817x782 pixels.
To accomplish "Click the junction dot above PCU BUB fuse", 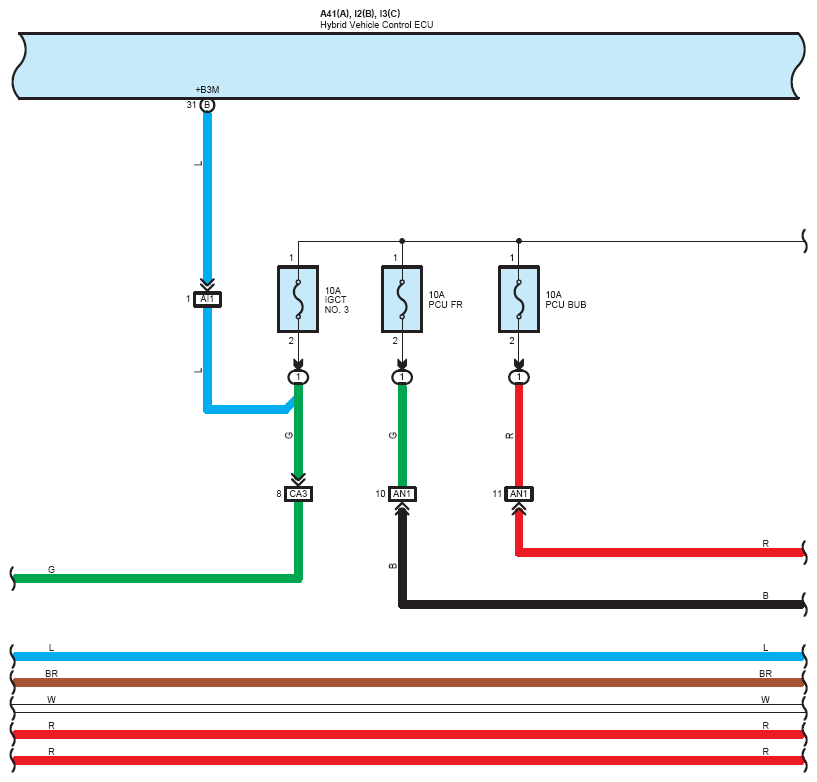I will (519, 241).
